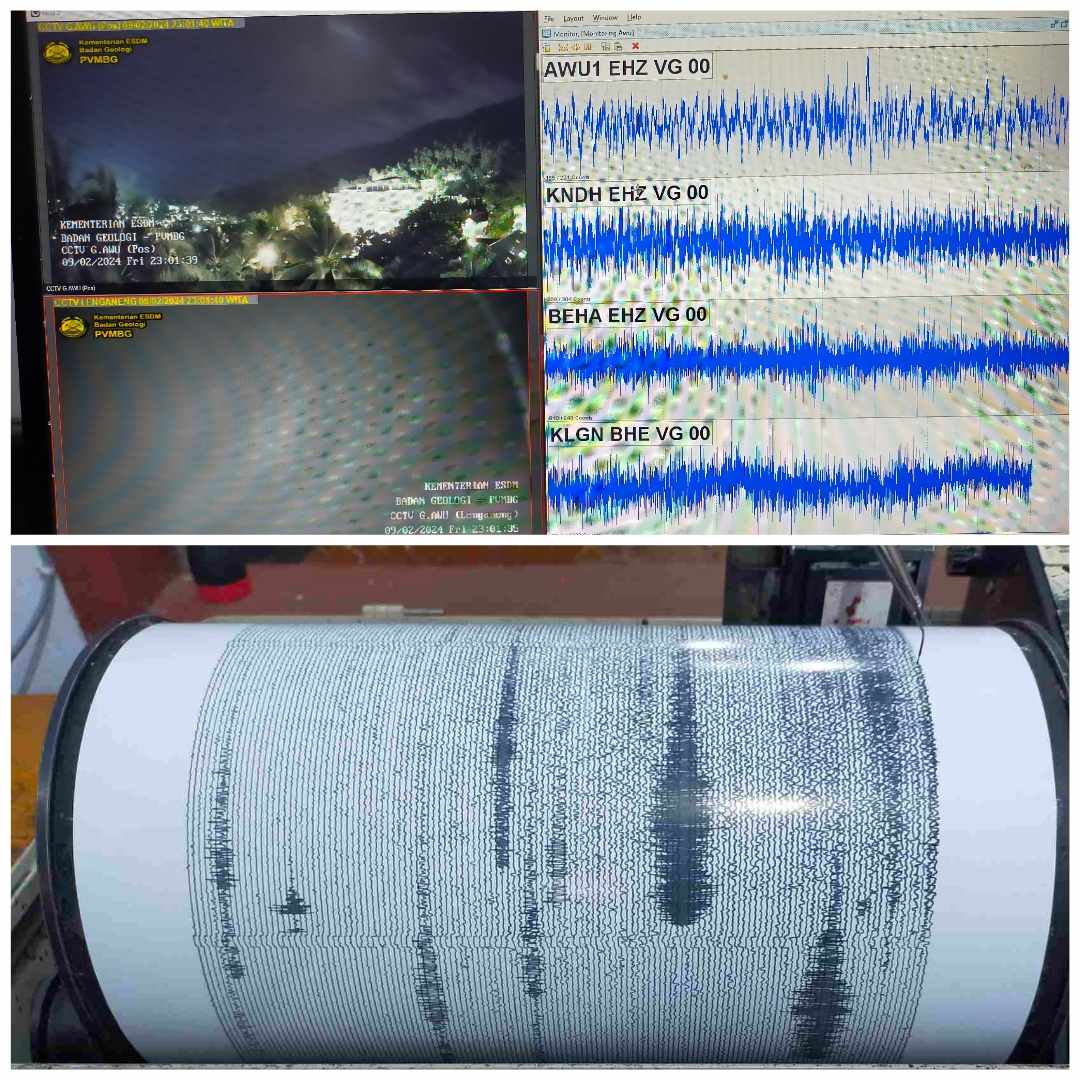Click the PVMBG logo on G.AWU Pos feed

pos(57,52)
